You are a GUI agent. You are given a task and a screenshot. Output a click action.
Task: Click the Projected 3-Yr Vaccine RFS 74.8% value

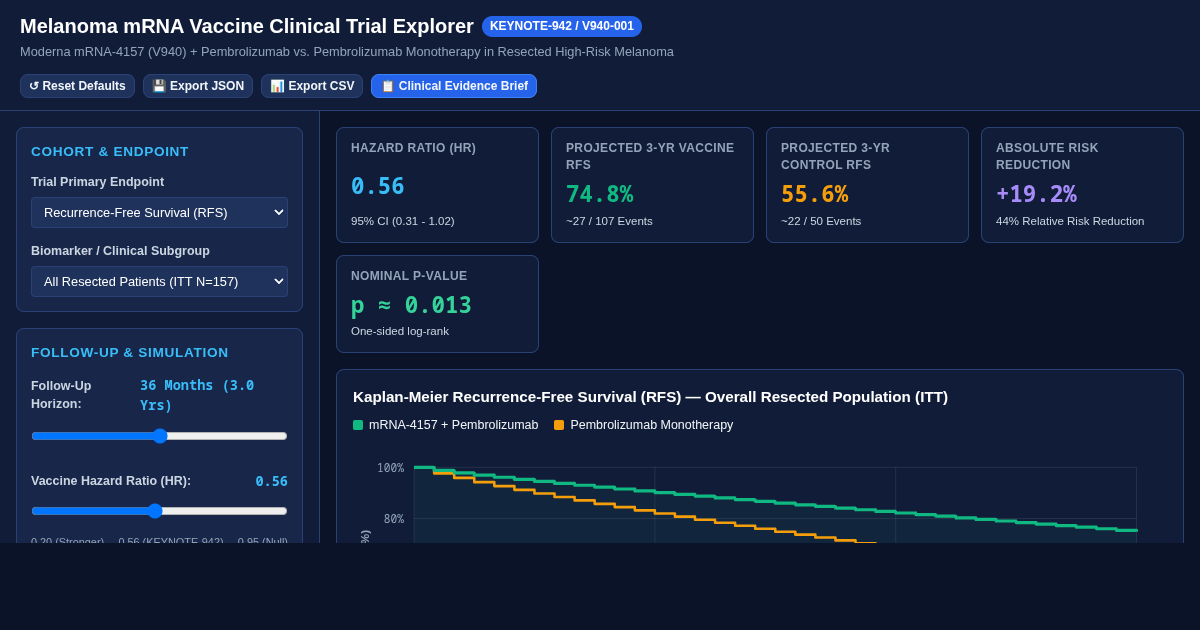600,194
